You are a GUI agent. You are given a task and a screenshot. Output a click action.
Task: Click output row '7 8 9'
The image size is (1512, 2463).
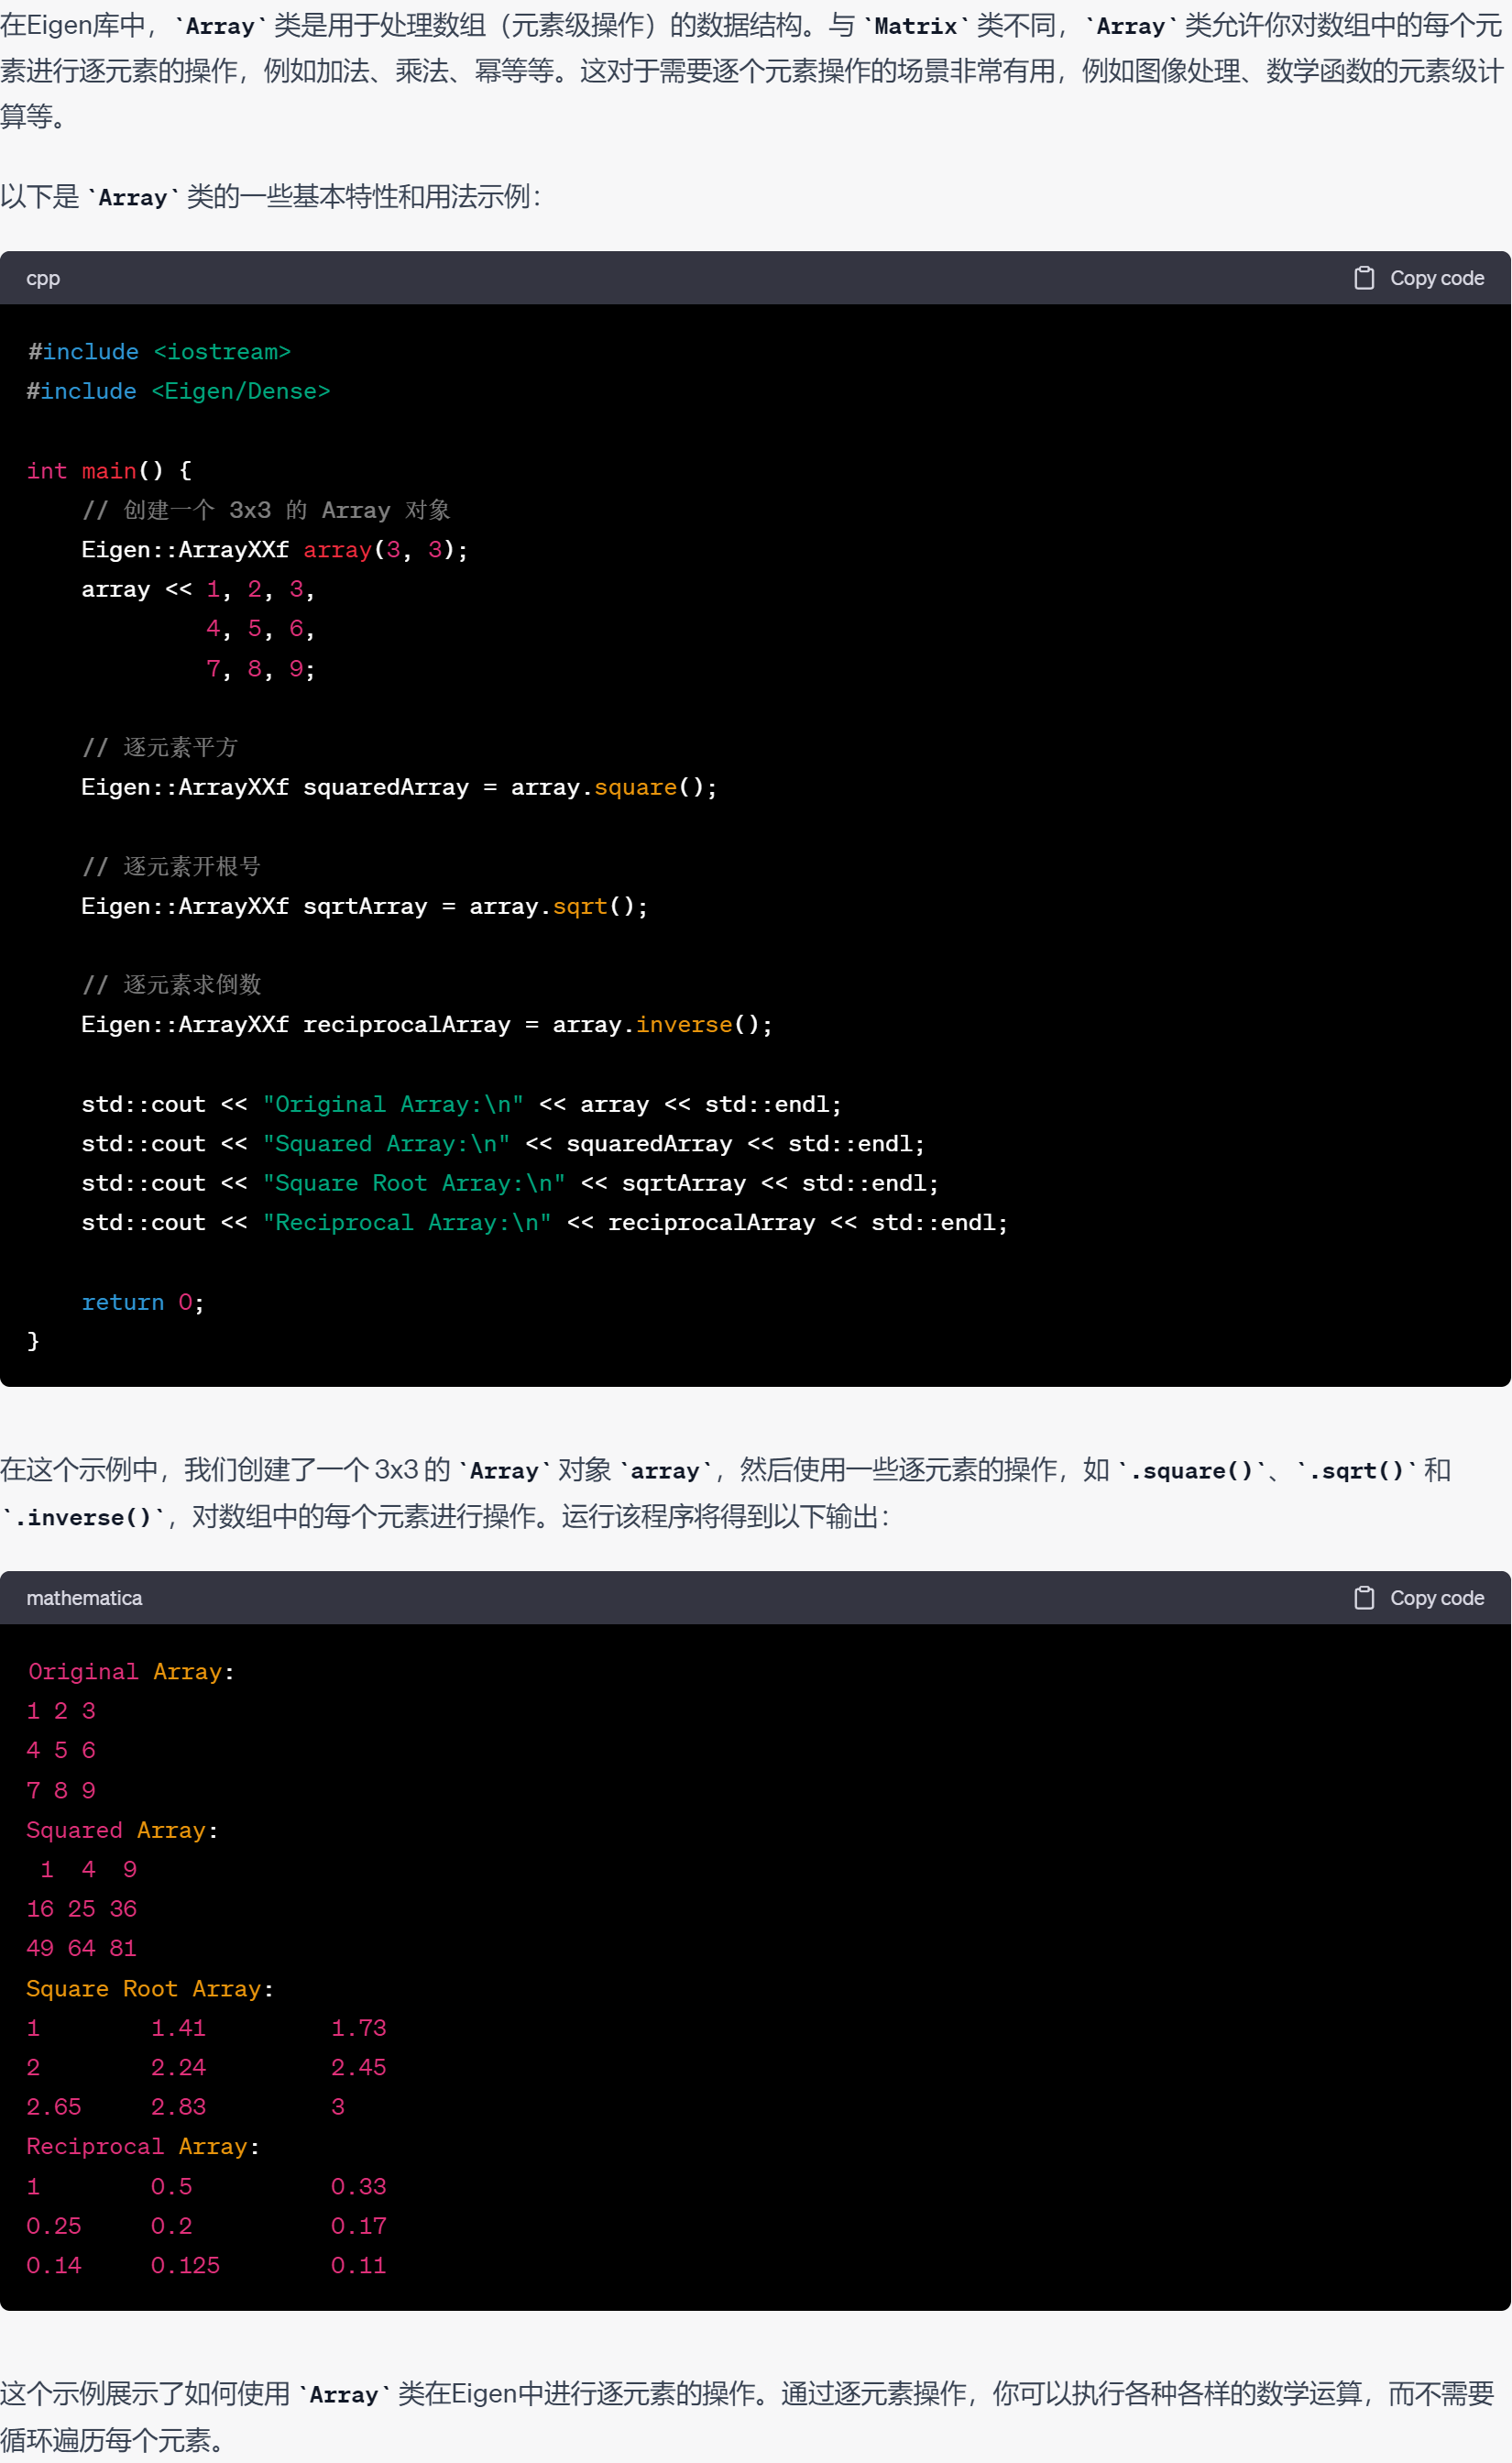(61, 1790)
